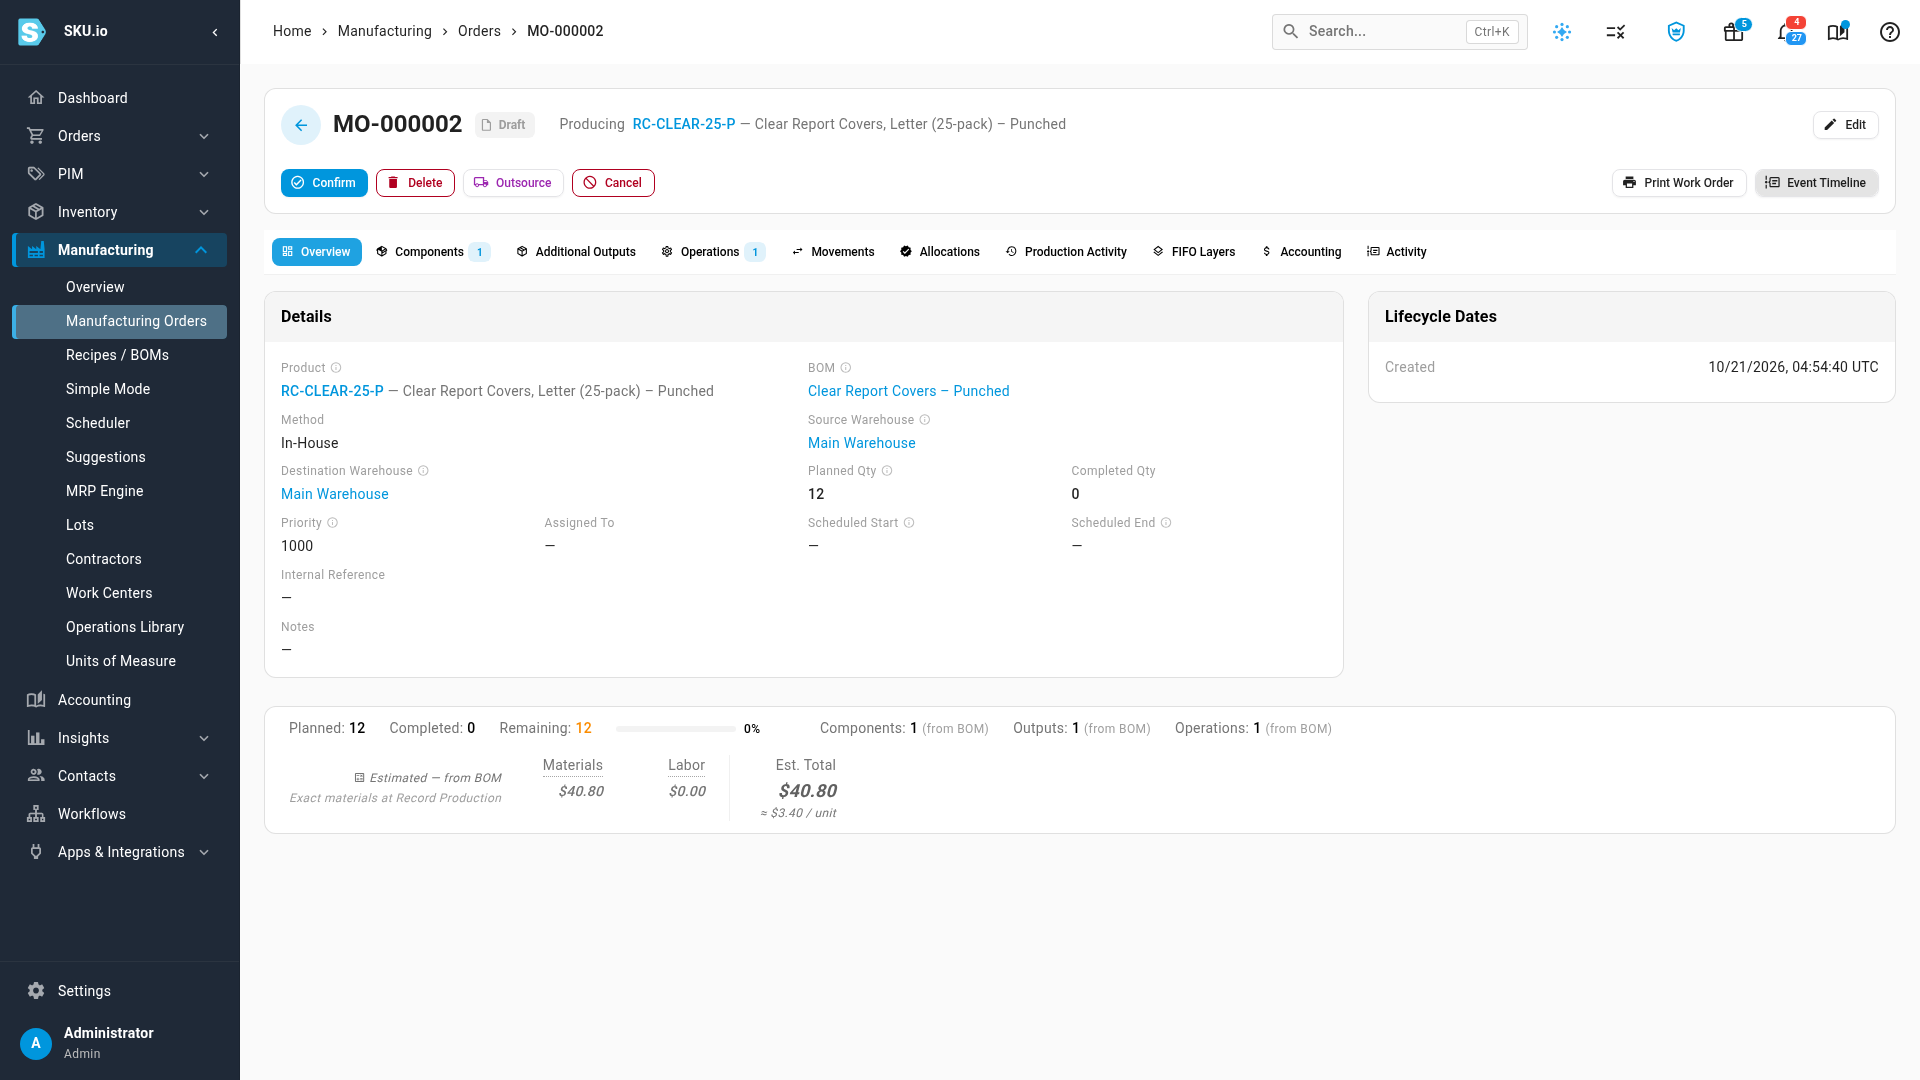Click the completion progress bar
1920x1080 pixels.
point(676,729)
